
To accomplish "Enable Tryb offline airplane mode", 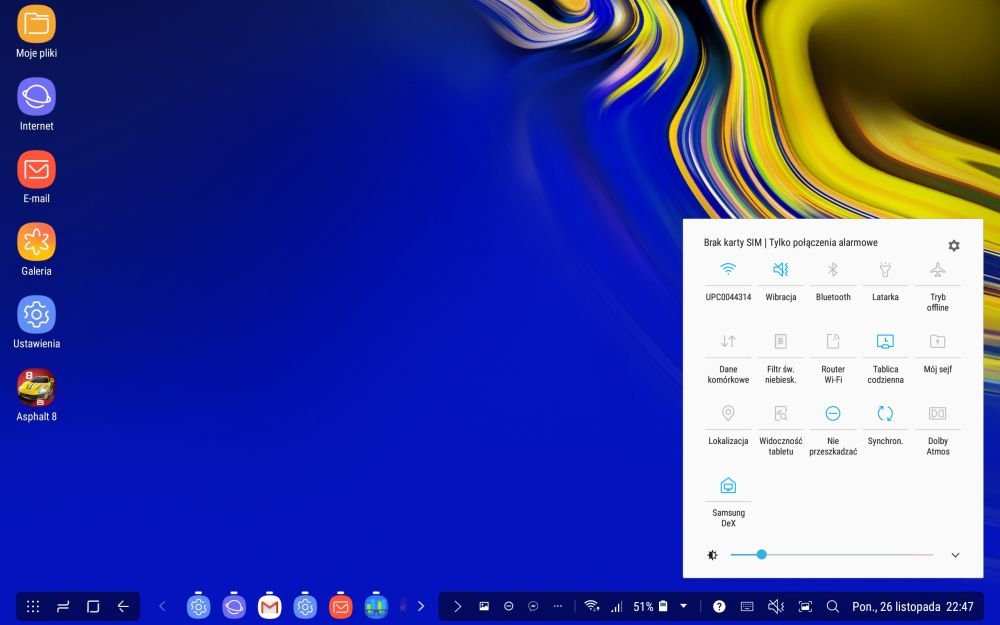I will tap(938, 286).
